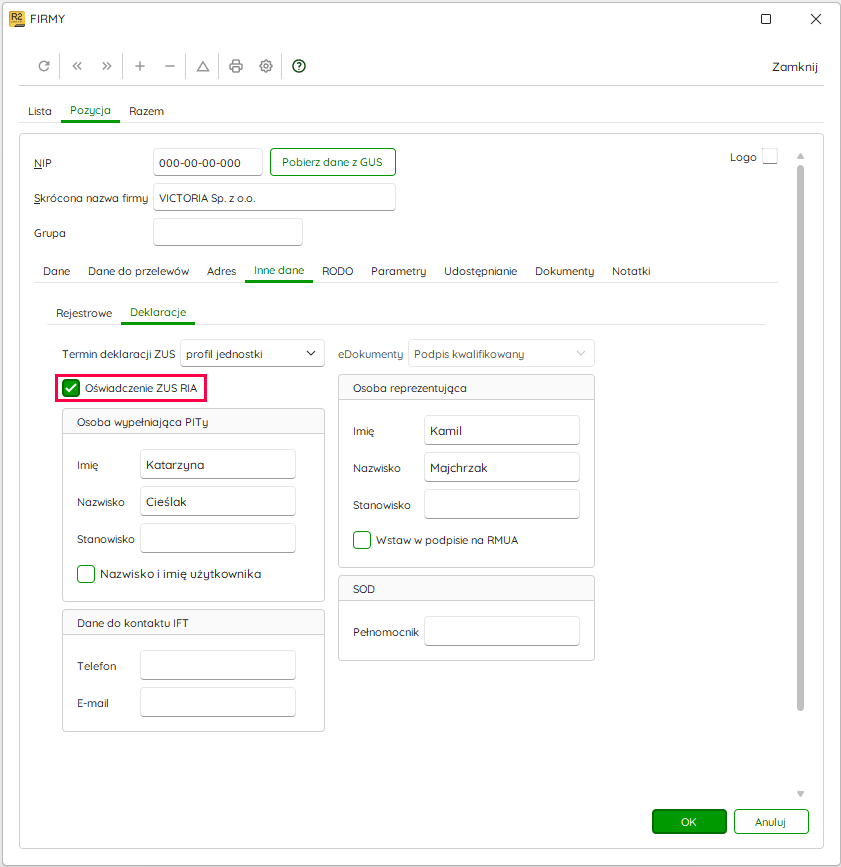The height and width of the screenshot is (867, 841).
Task: Click the R2 application icon in the title bar
Action: click(x=17, y=19)
